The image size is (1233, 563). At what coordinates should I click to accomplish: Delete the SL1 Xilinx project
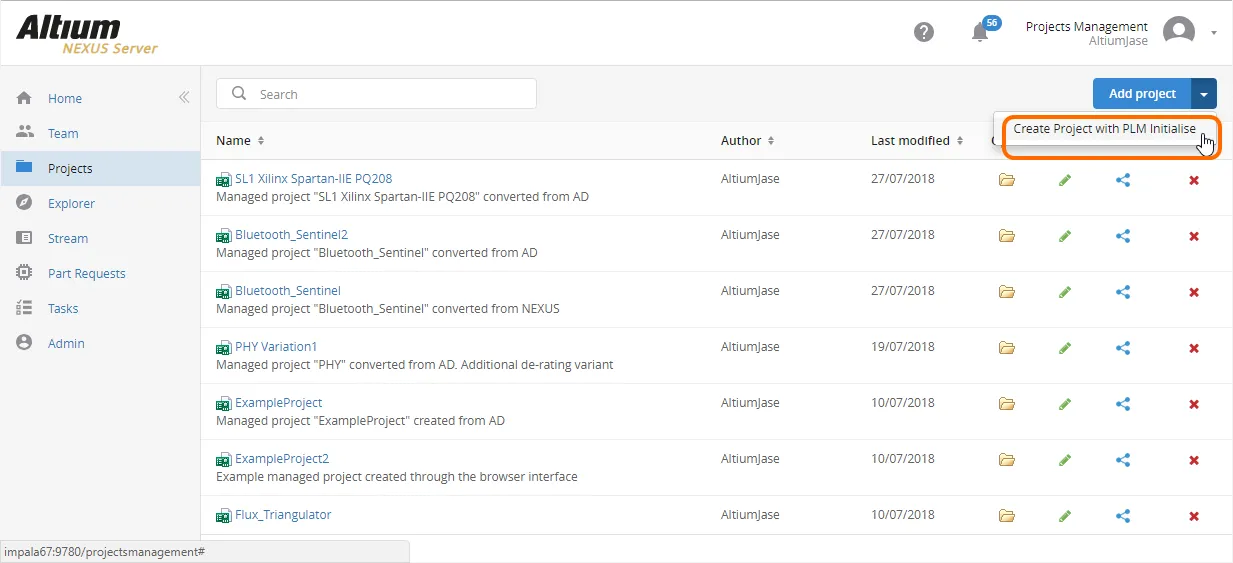click(1193, 181)
